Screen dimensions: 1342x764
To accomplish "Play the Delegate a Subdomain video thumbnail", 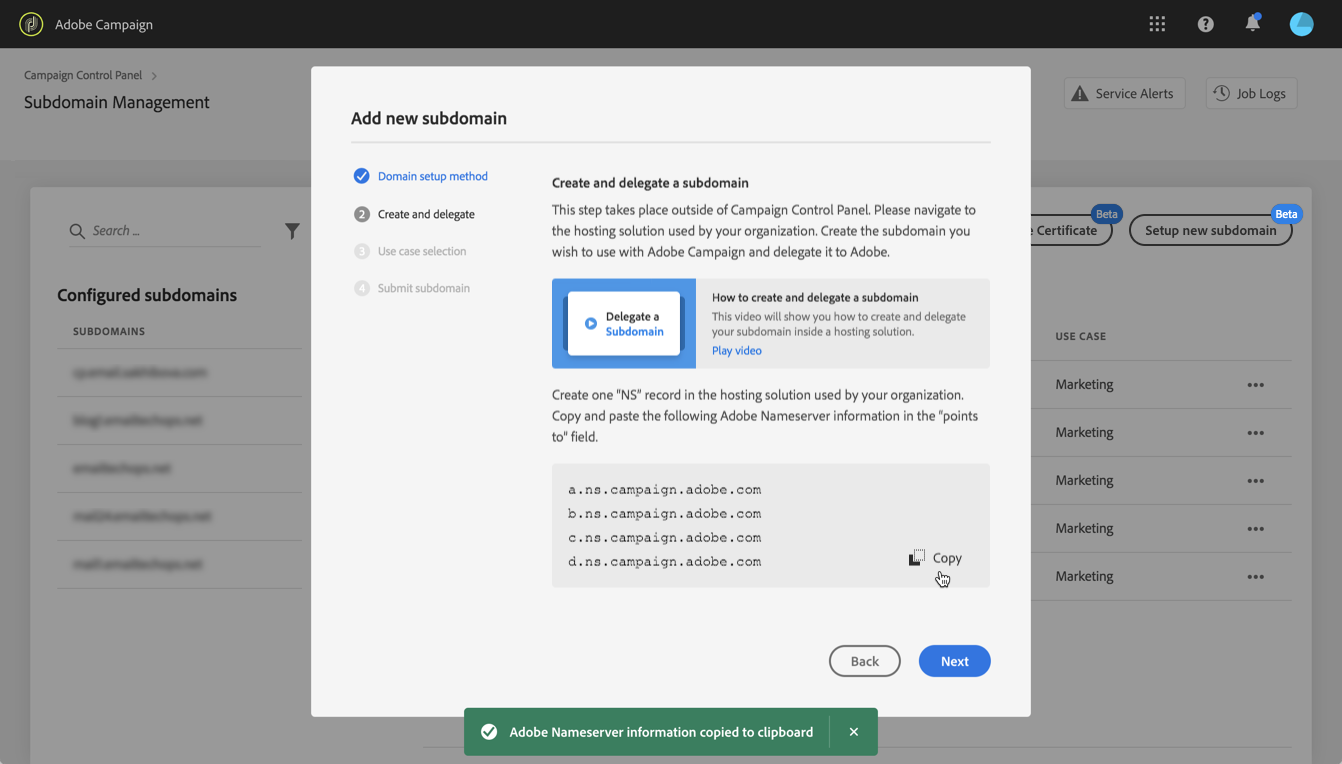I will pos(624,324).
